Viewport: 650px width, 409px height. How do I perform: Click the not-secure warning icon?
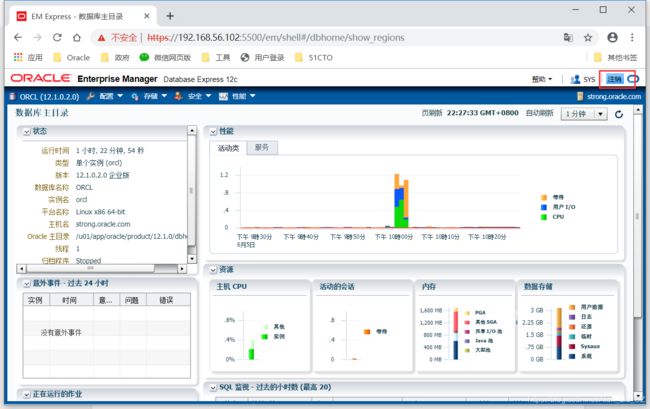tap(101, 38)
